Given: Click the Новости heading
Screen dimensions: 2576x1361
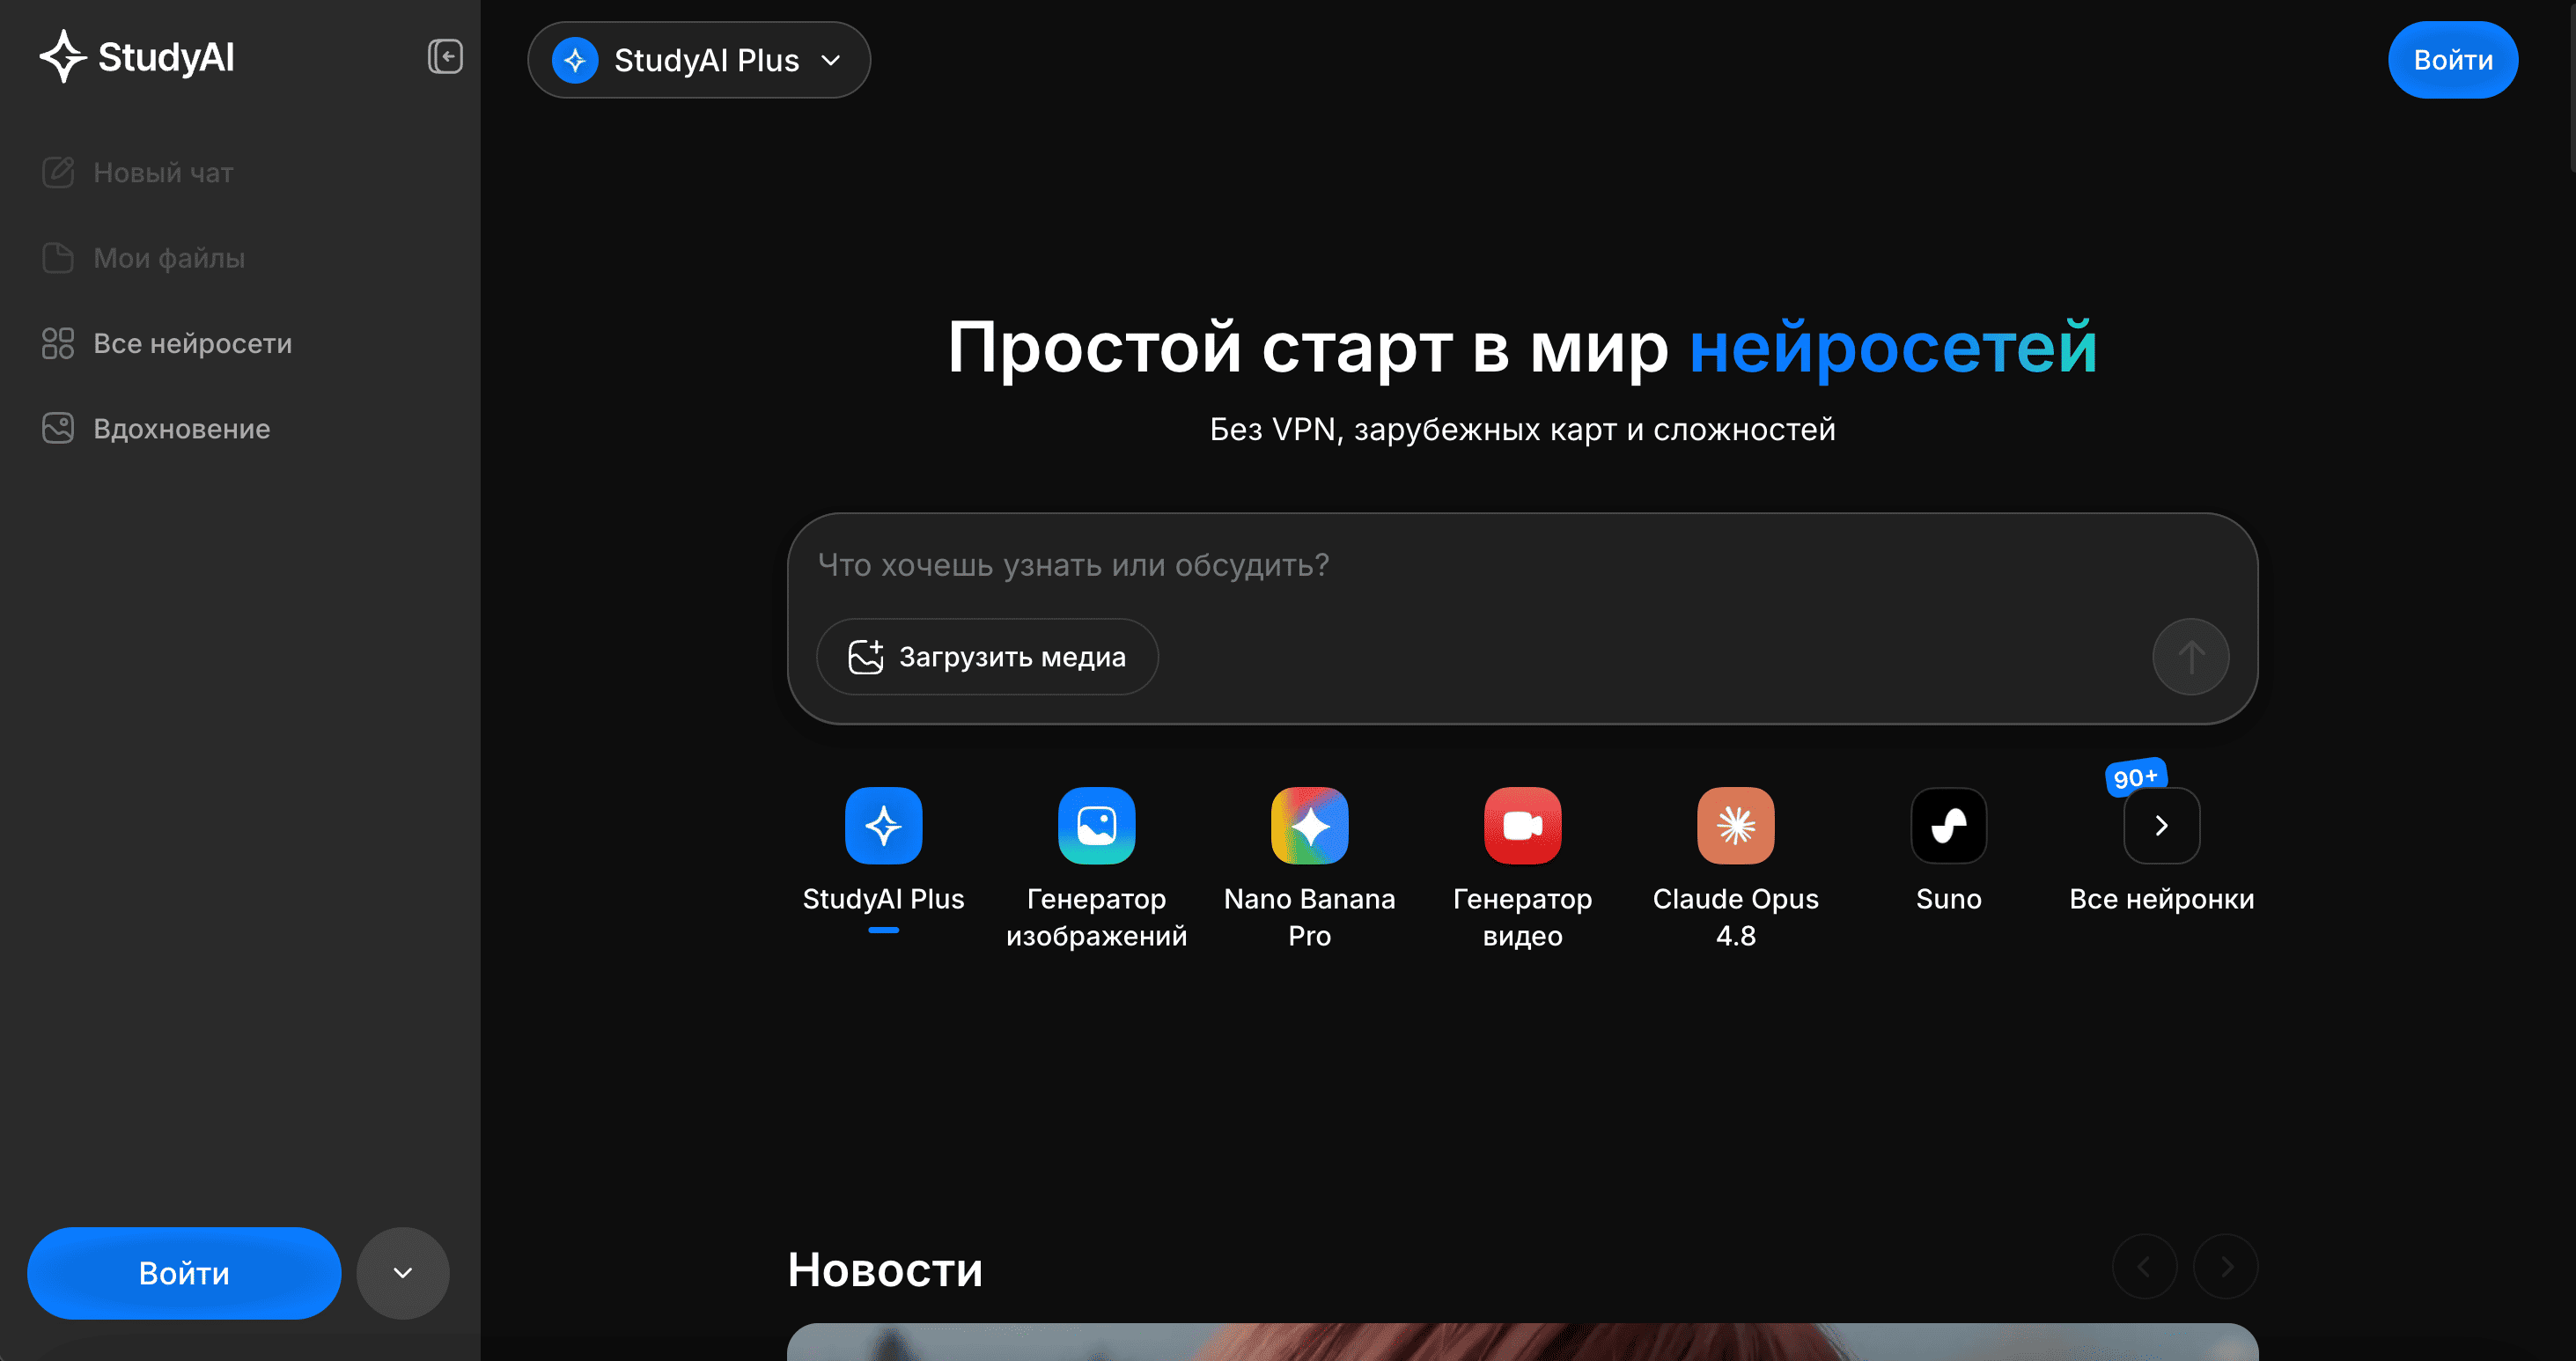Looking at the screenshot, I should coord(885,1269).
